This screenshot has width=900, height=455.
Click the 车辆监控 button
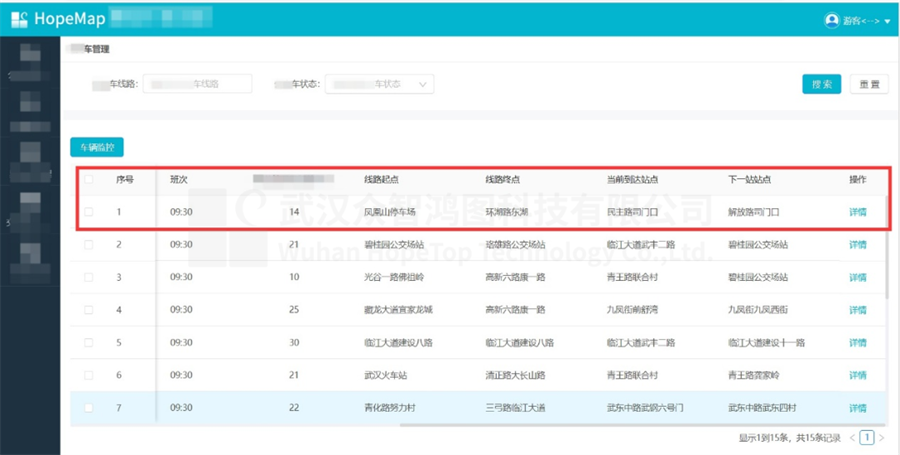click(97, 147)
